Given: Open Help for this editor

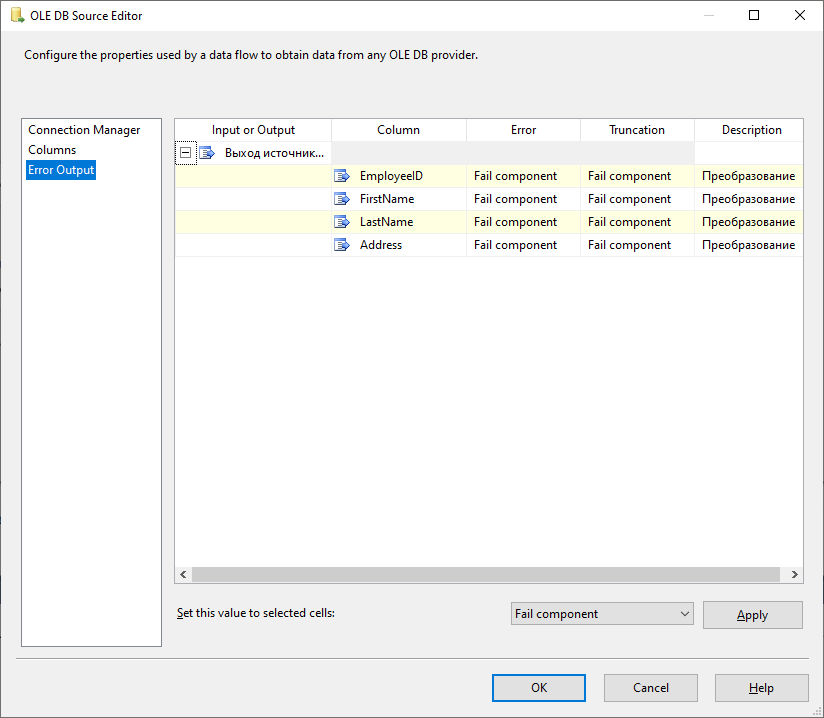Looking at the screenshot, I should pyautogui.click(x=761, y=688).
